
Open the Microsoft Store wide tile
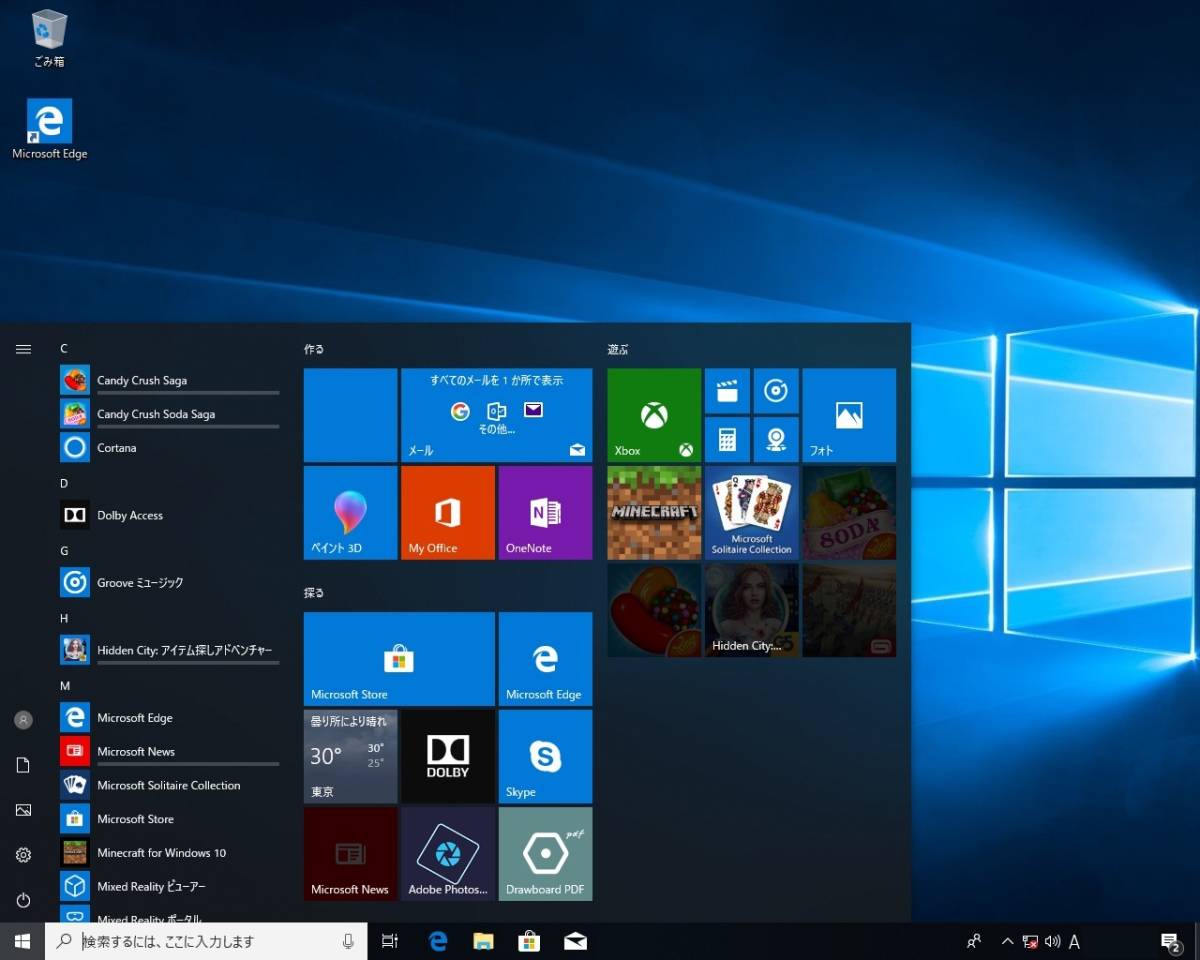[x=399, y=659]
